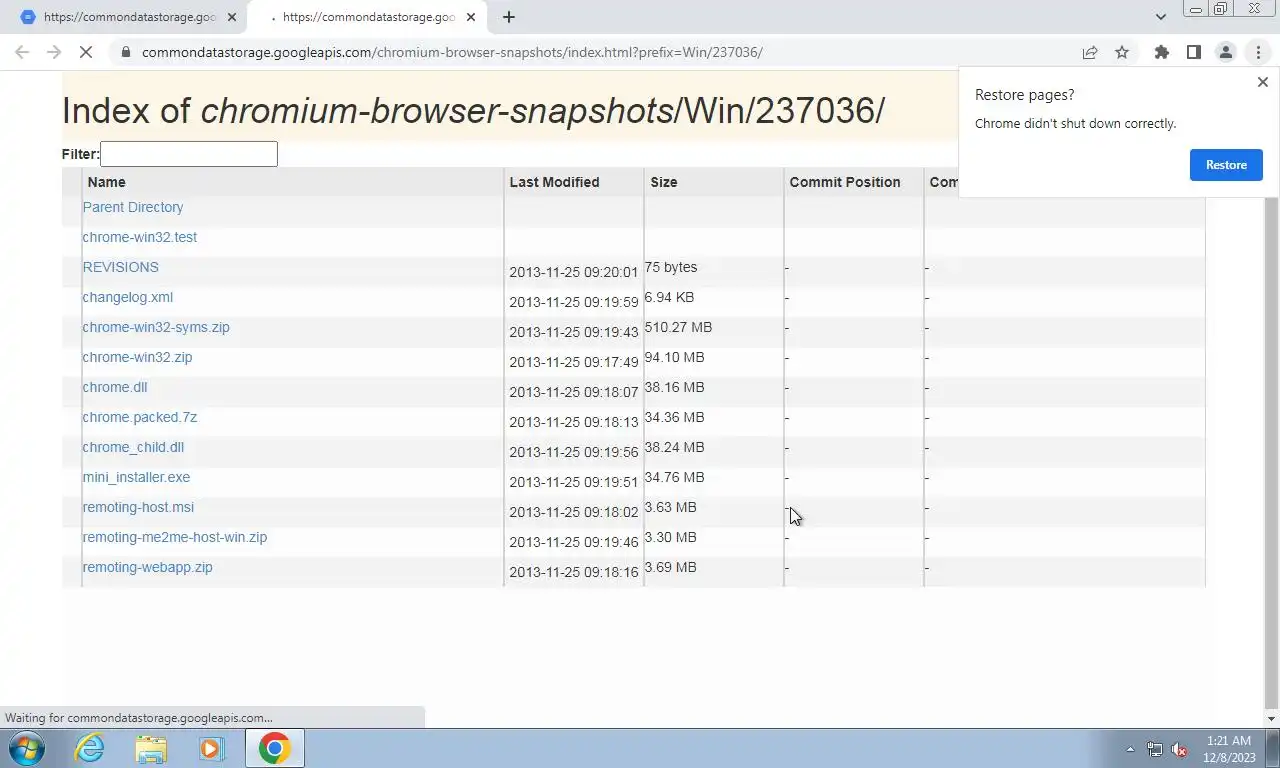1280x768 pixels.
Task: Select the 94.10 MB size cell
Action: coord(674,357)
